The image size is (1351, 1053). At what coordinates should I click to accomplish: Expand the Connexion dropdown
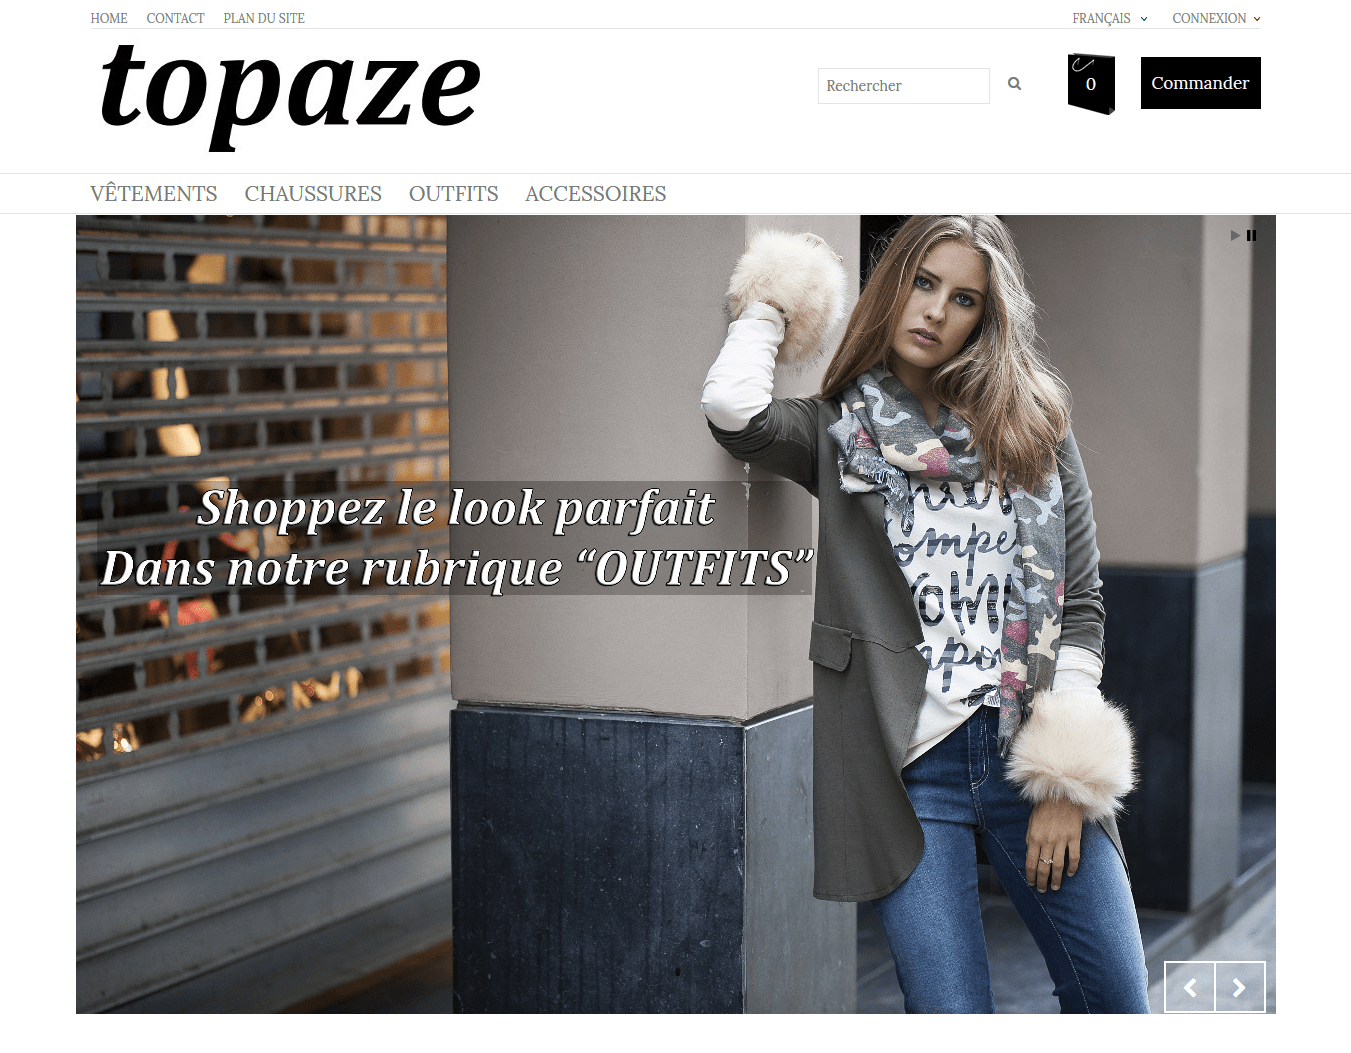pyautogui.click(x=1216, y=18)
